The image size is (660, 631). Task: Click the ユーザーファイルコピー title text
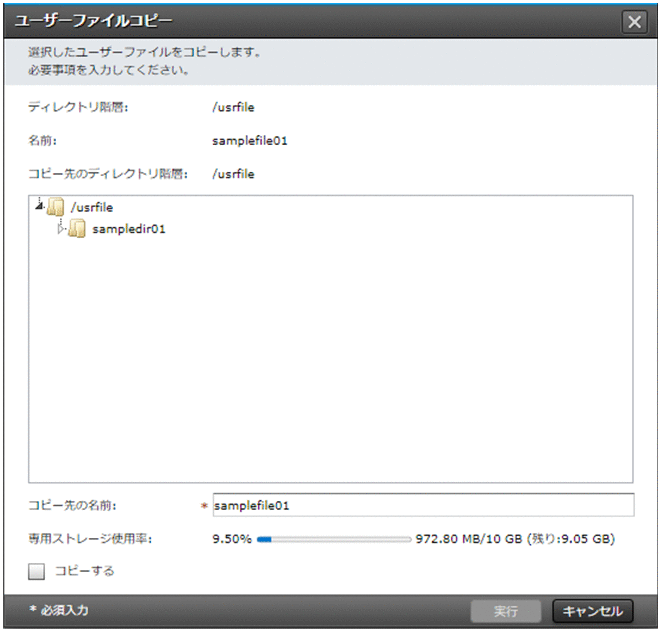point(93,21)
